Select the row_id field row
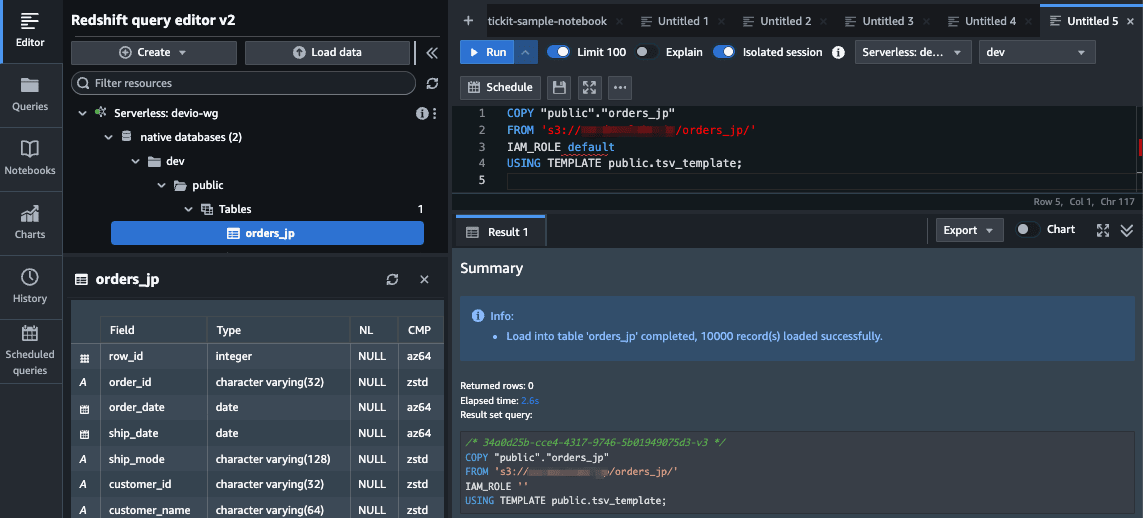The image size is (1143, 518). (x=257, y=357)
